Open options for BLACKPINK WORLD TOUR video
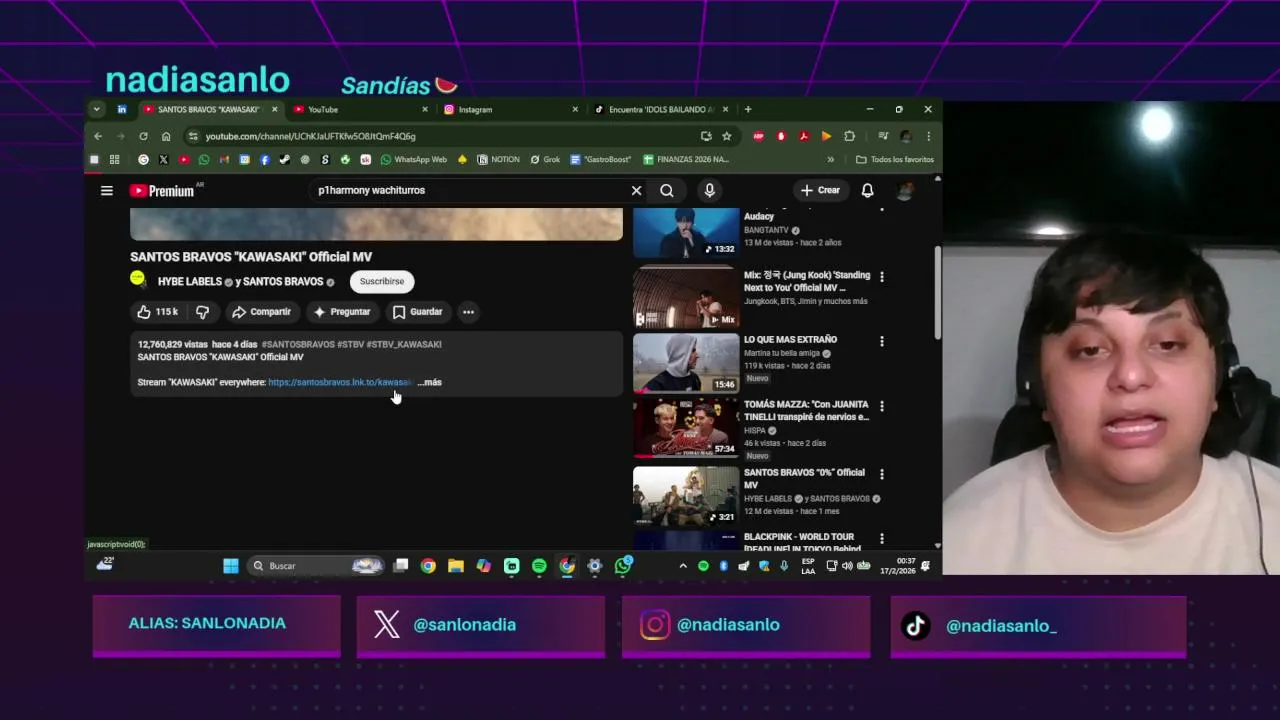1280x720 pixels. (881, 539)
